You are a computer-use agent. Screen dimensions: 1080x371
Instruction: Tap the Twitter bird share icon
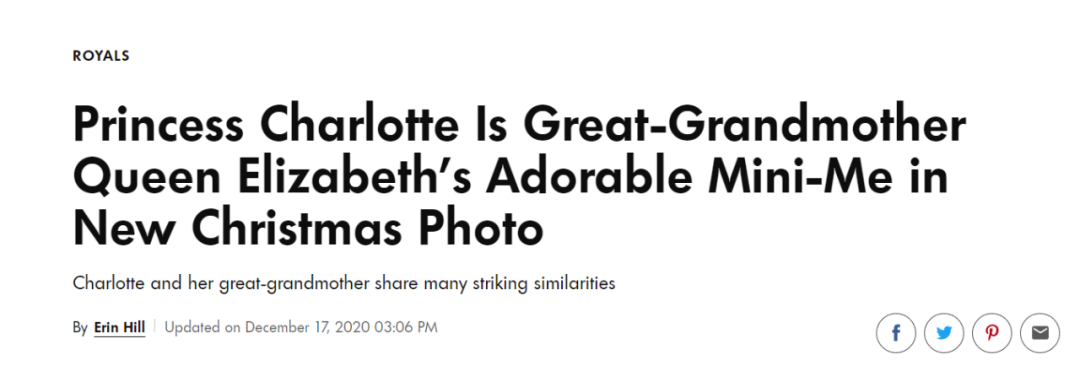click(944, 334)
